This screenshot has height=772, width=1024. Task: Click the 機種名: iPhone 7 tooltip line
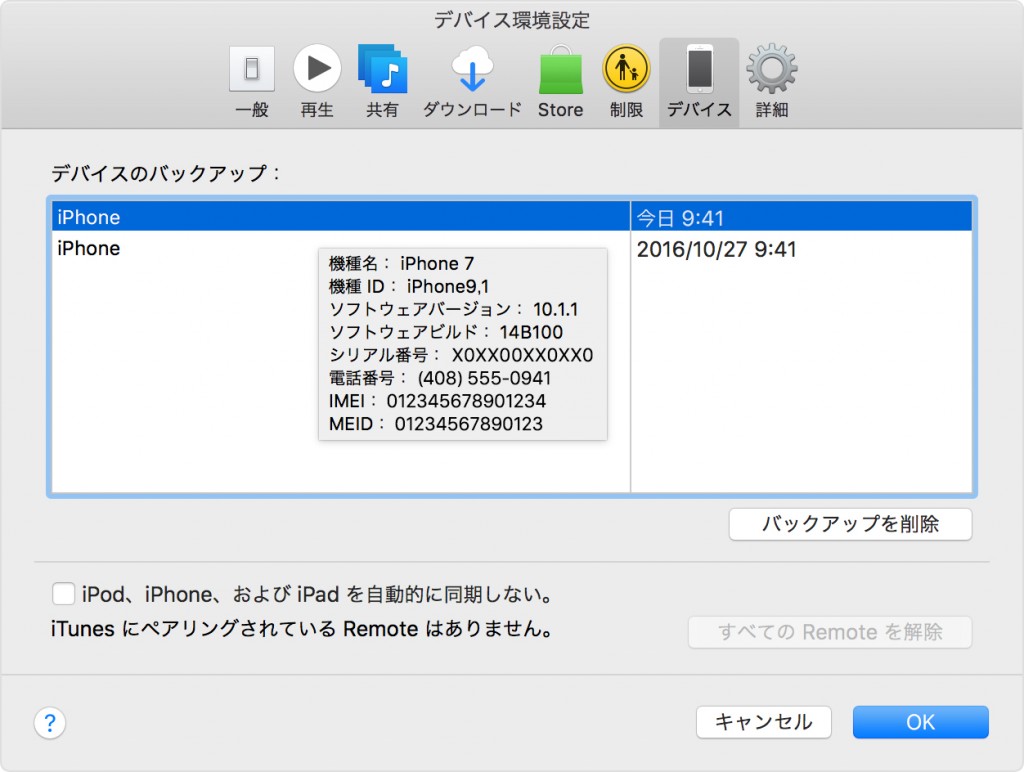click(x=401, y=263)
